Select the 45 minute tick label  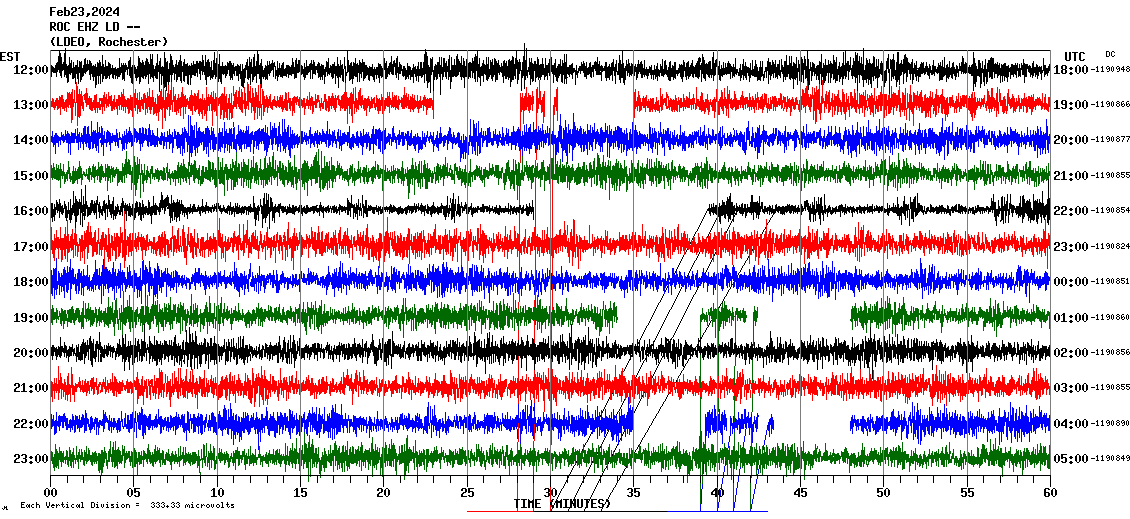click(799, 492)
